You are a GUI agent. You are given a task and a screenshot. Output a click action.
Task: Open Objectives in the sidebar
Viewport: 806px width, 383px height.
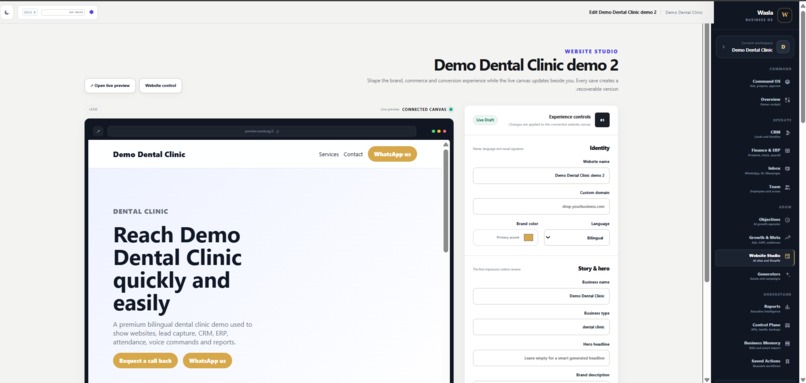click(754, 222)
